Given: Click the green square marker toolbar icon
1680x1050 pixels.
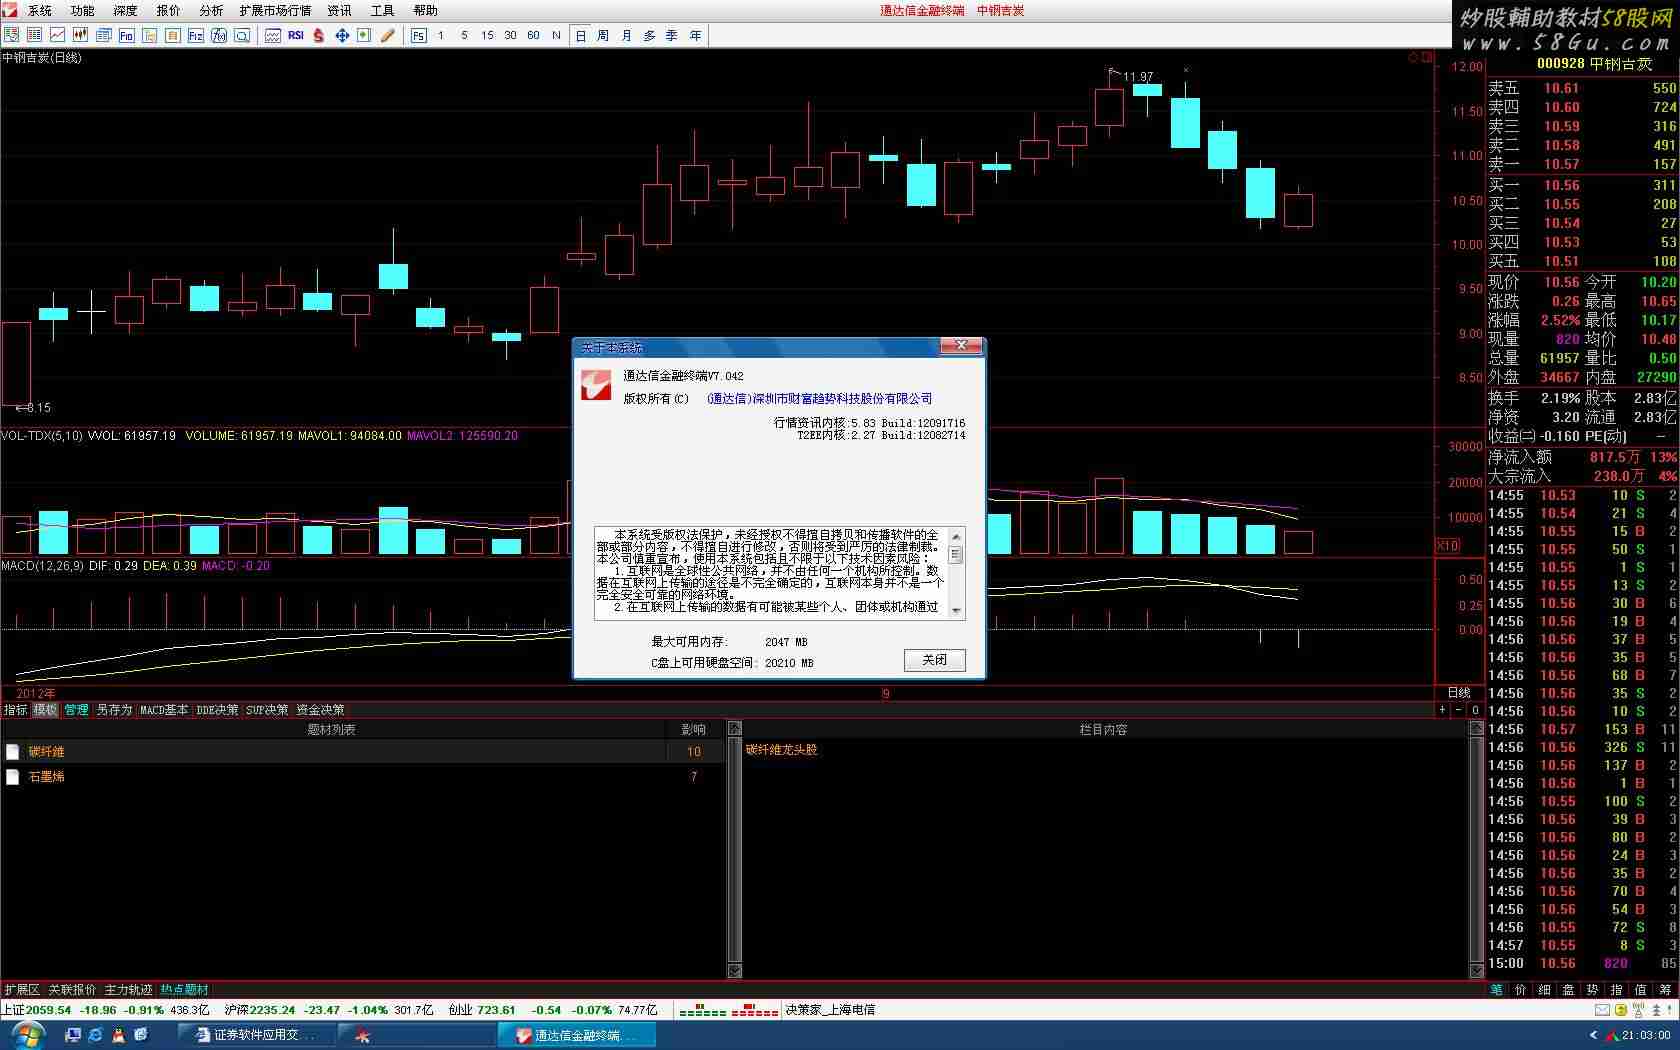Looking at the screenshot, I should 364,35.
